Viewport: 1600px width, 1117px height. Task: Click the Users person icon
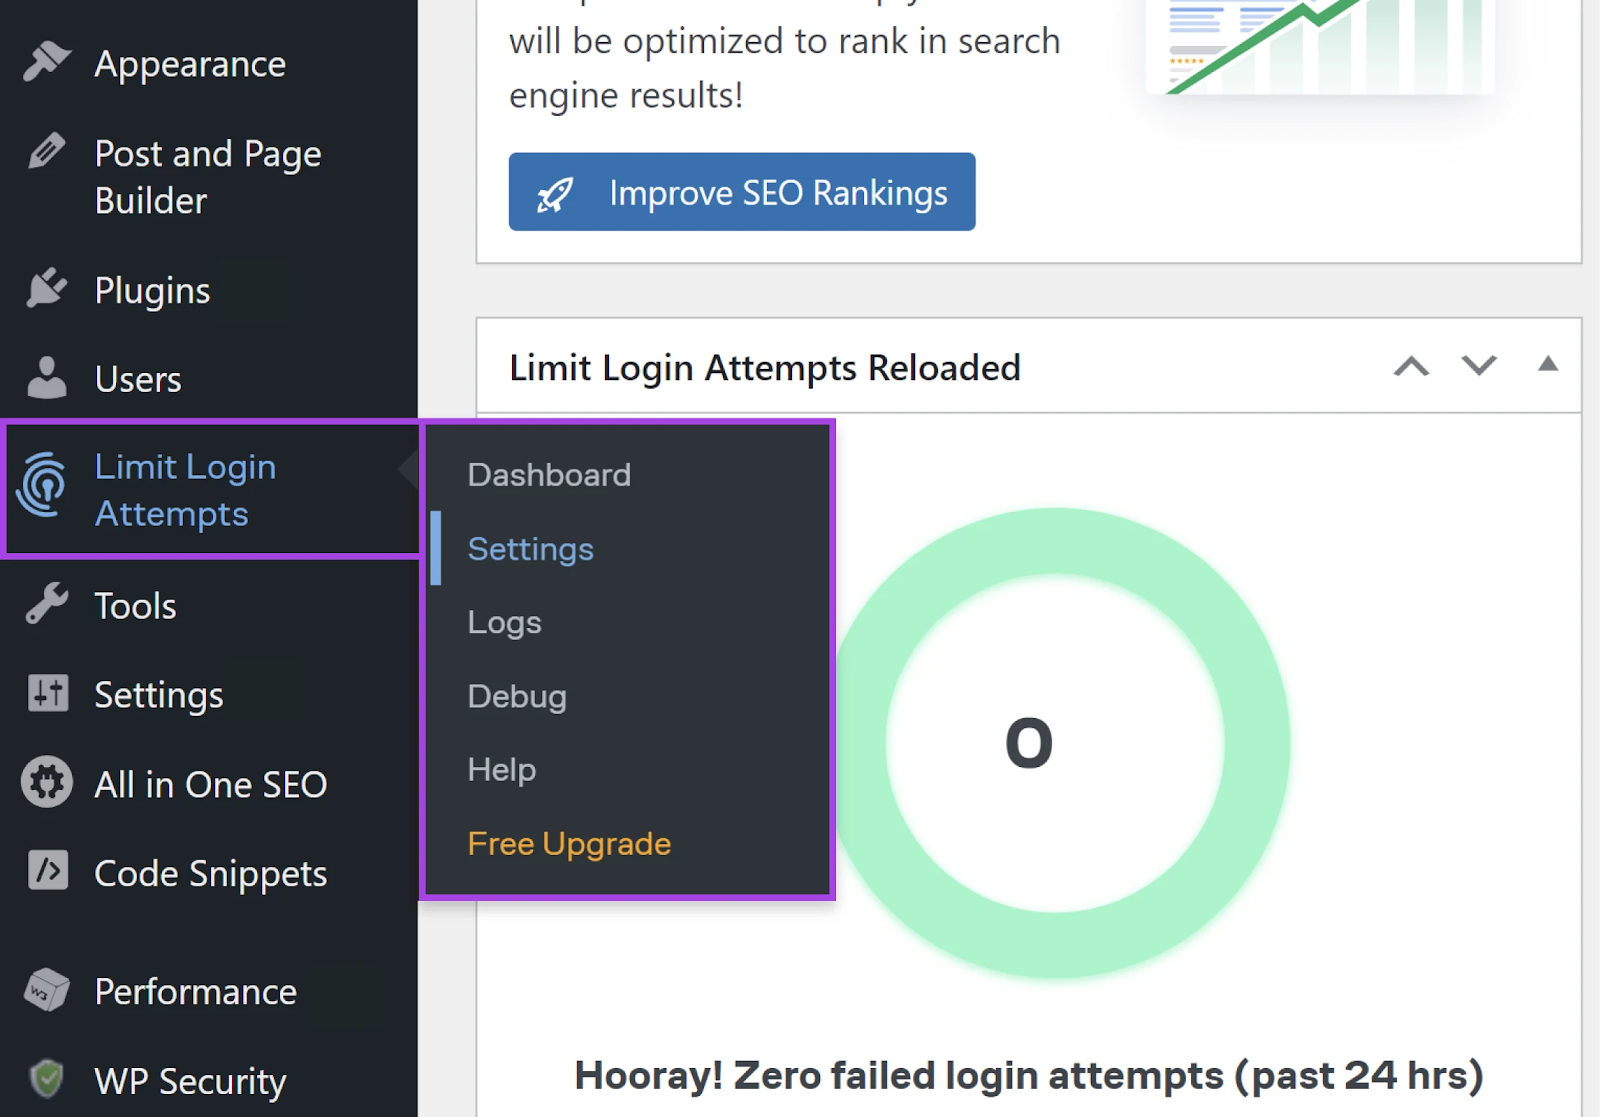pos(47,378)
